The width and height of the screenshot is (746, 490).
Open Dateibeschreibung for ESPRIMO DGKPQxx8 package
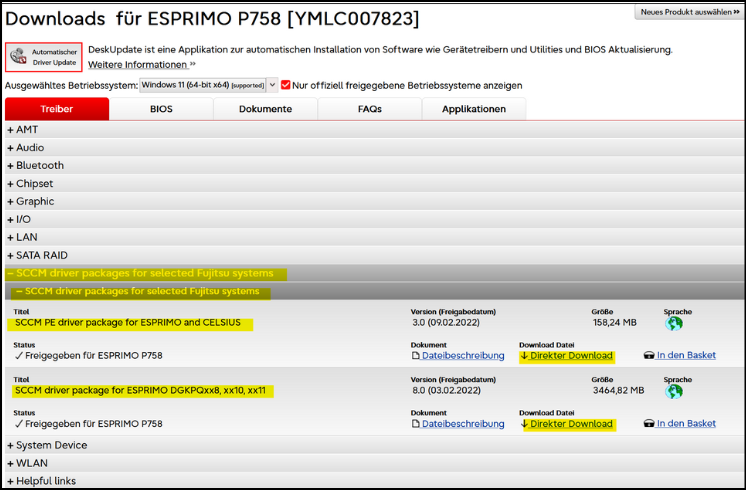458,424
